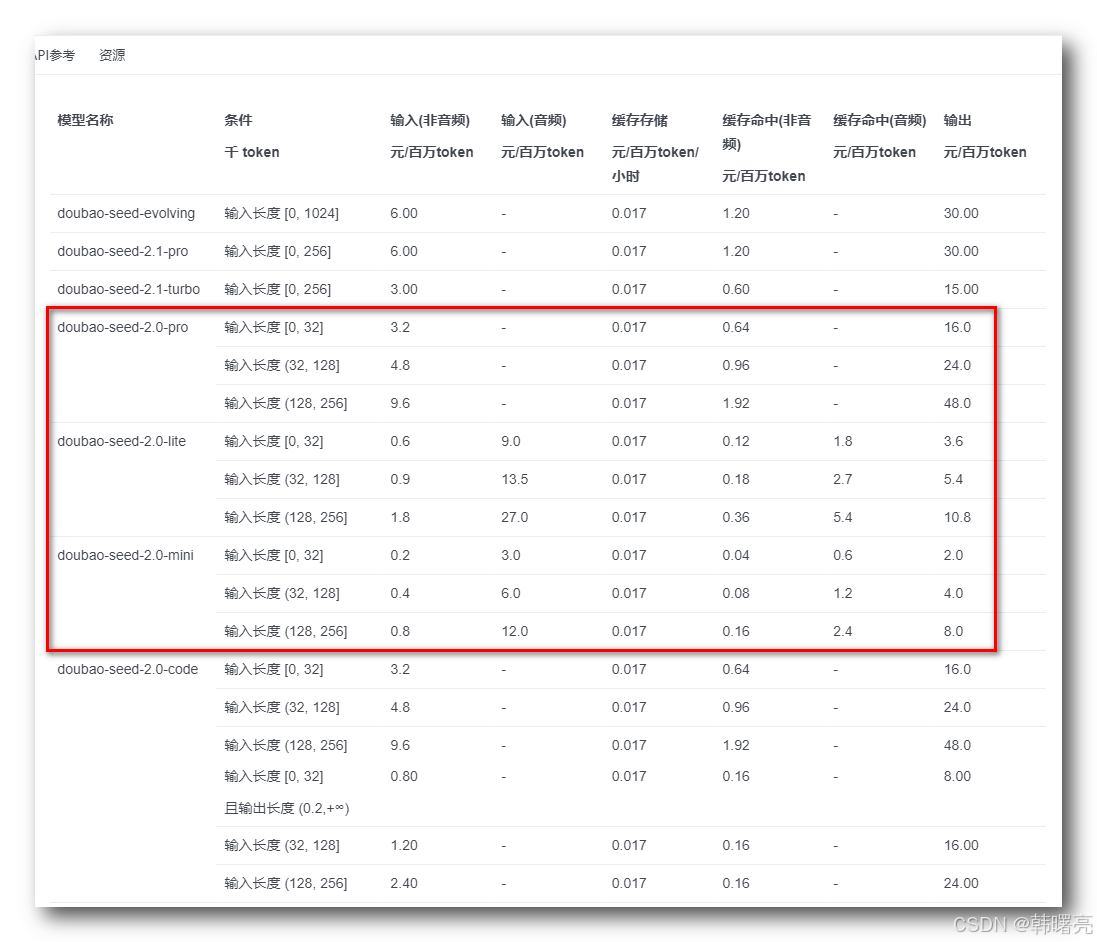Click the 模型名称 column header
The height and width of the screenshot is (942, 1097).
point(85,120)
